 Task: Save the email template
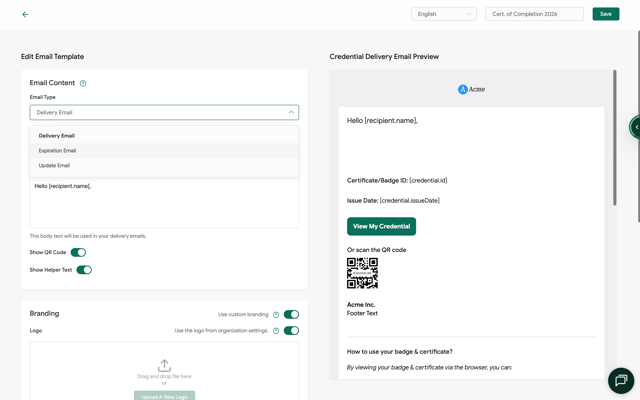[606, 14]
